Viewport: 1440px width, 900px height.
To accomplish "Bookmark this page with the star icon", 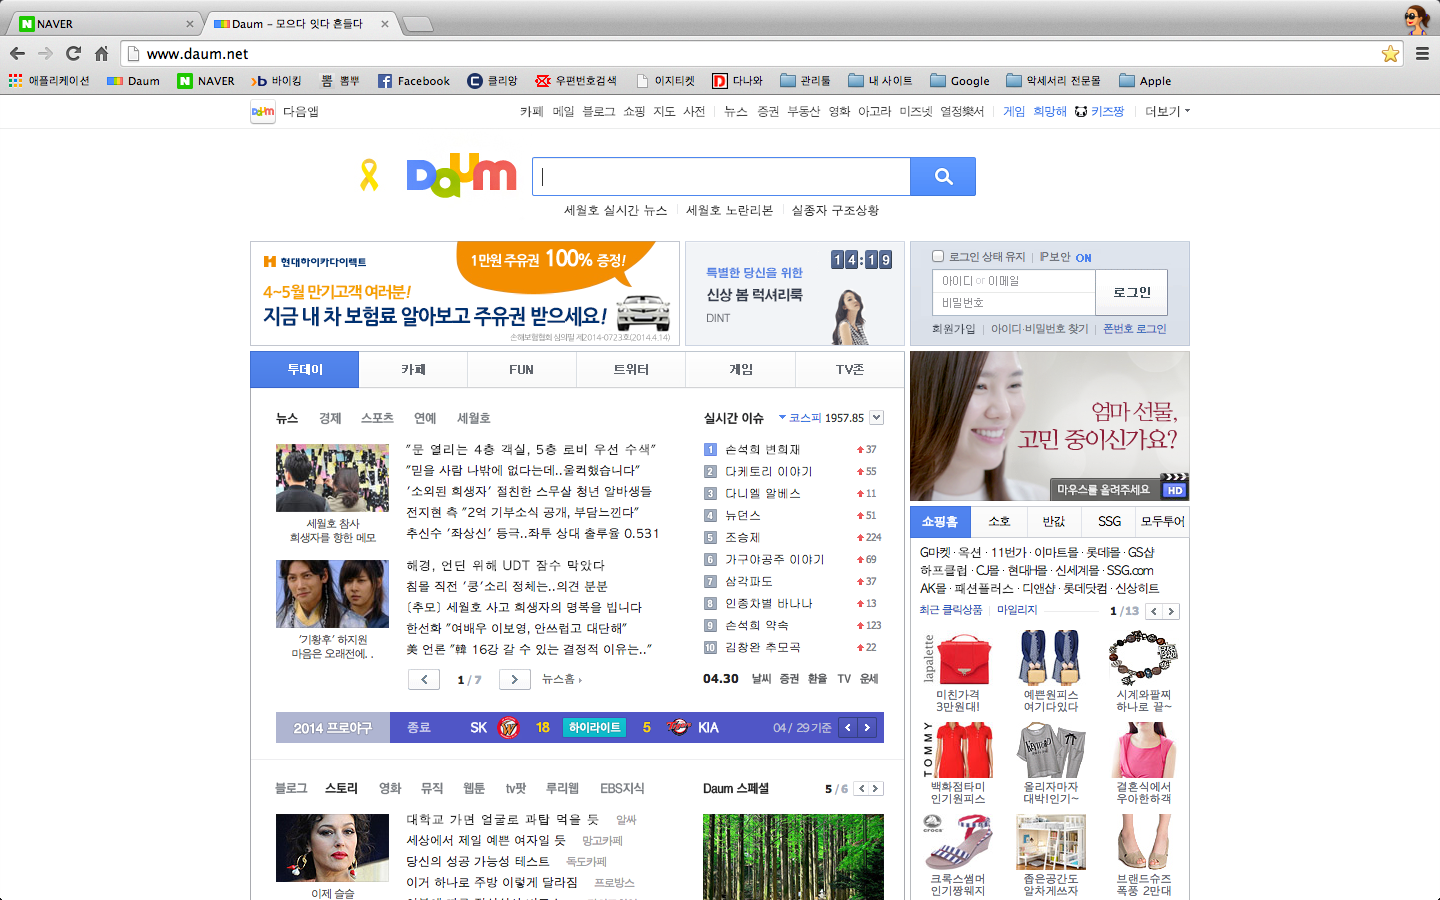I will pos(1390,54).
